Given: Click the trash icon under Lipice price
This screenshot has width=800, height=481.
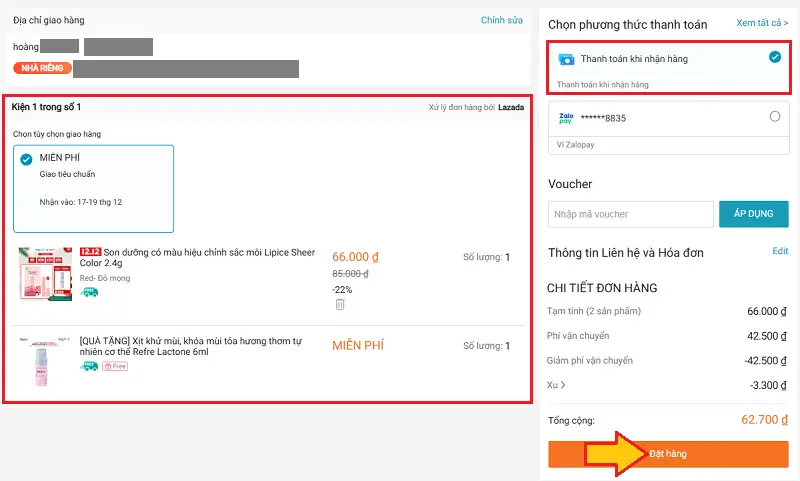Looking at the screenshot, I should click(x=340, y=305).
